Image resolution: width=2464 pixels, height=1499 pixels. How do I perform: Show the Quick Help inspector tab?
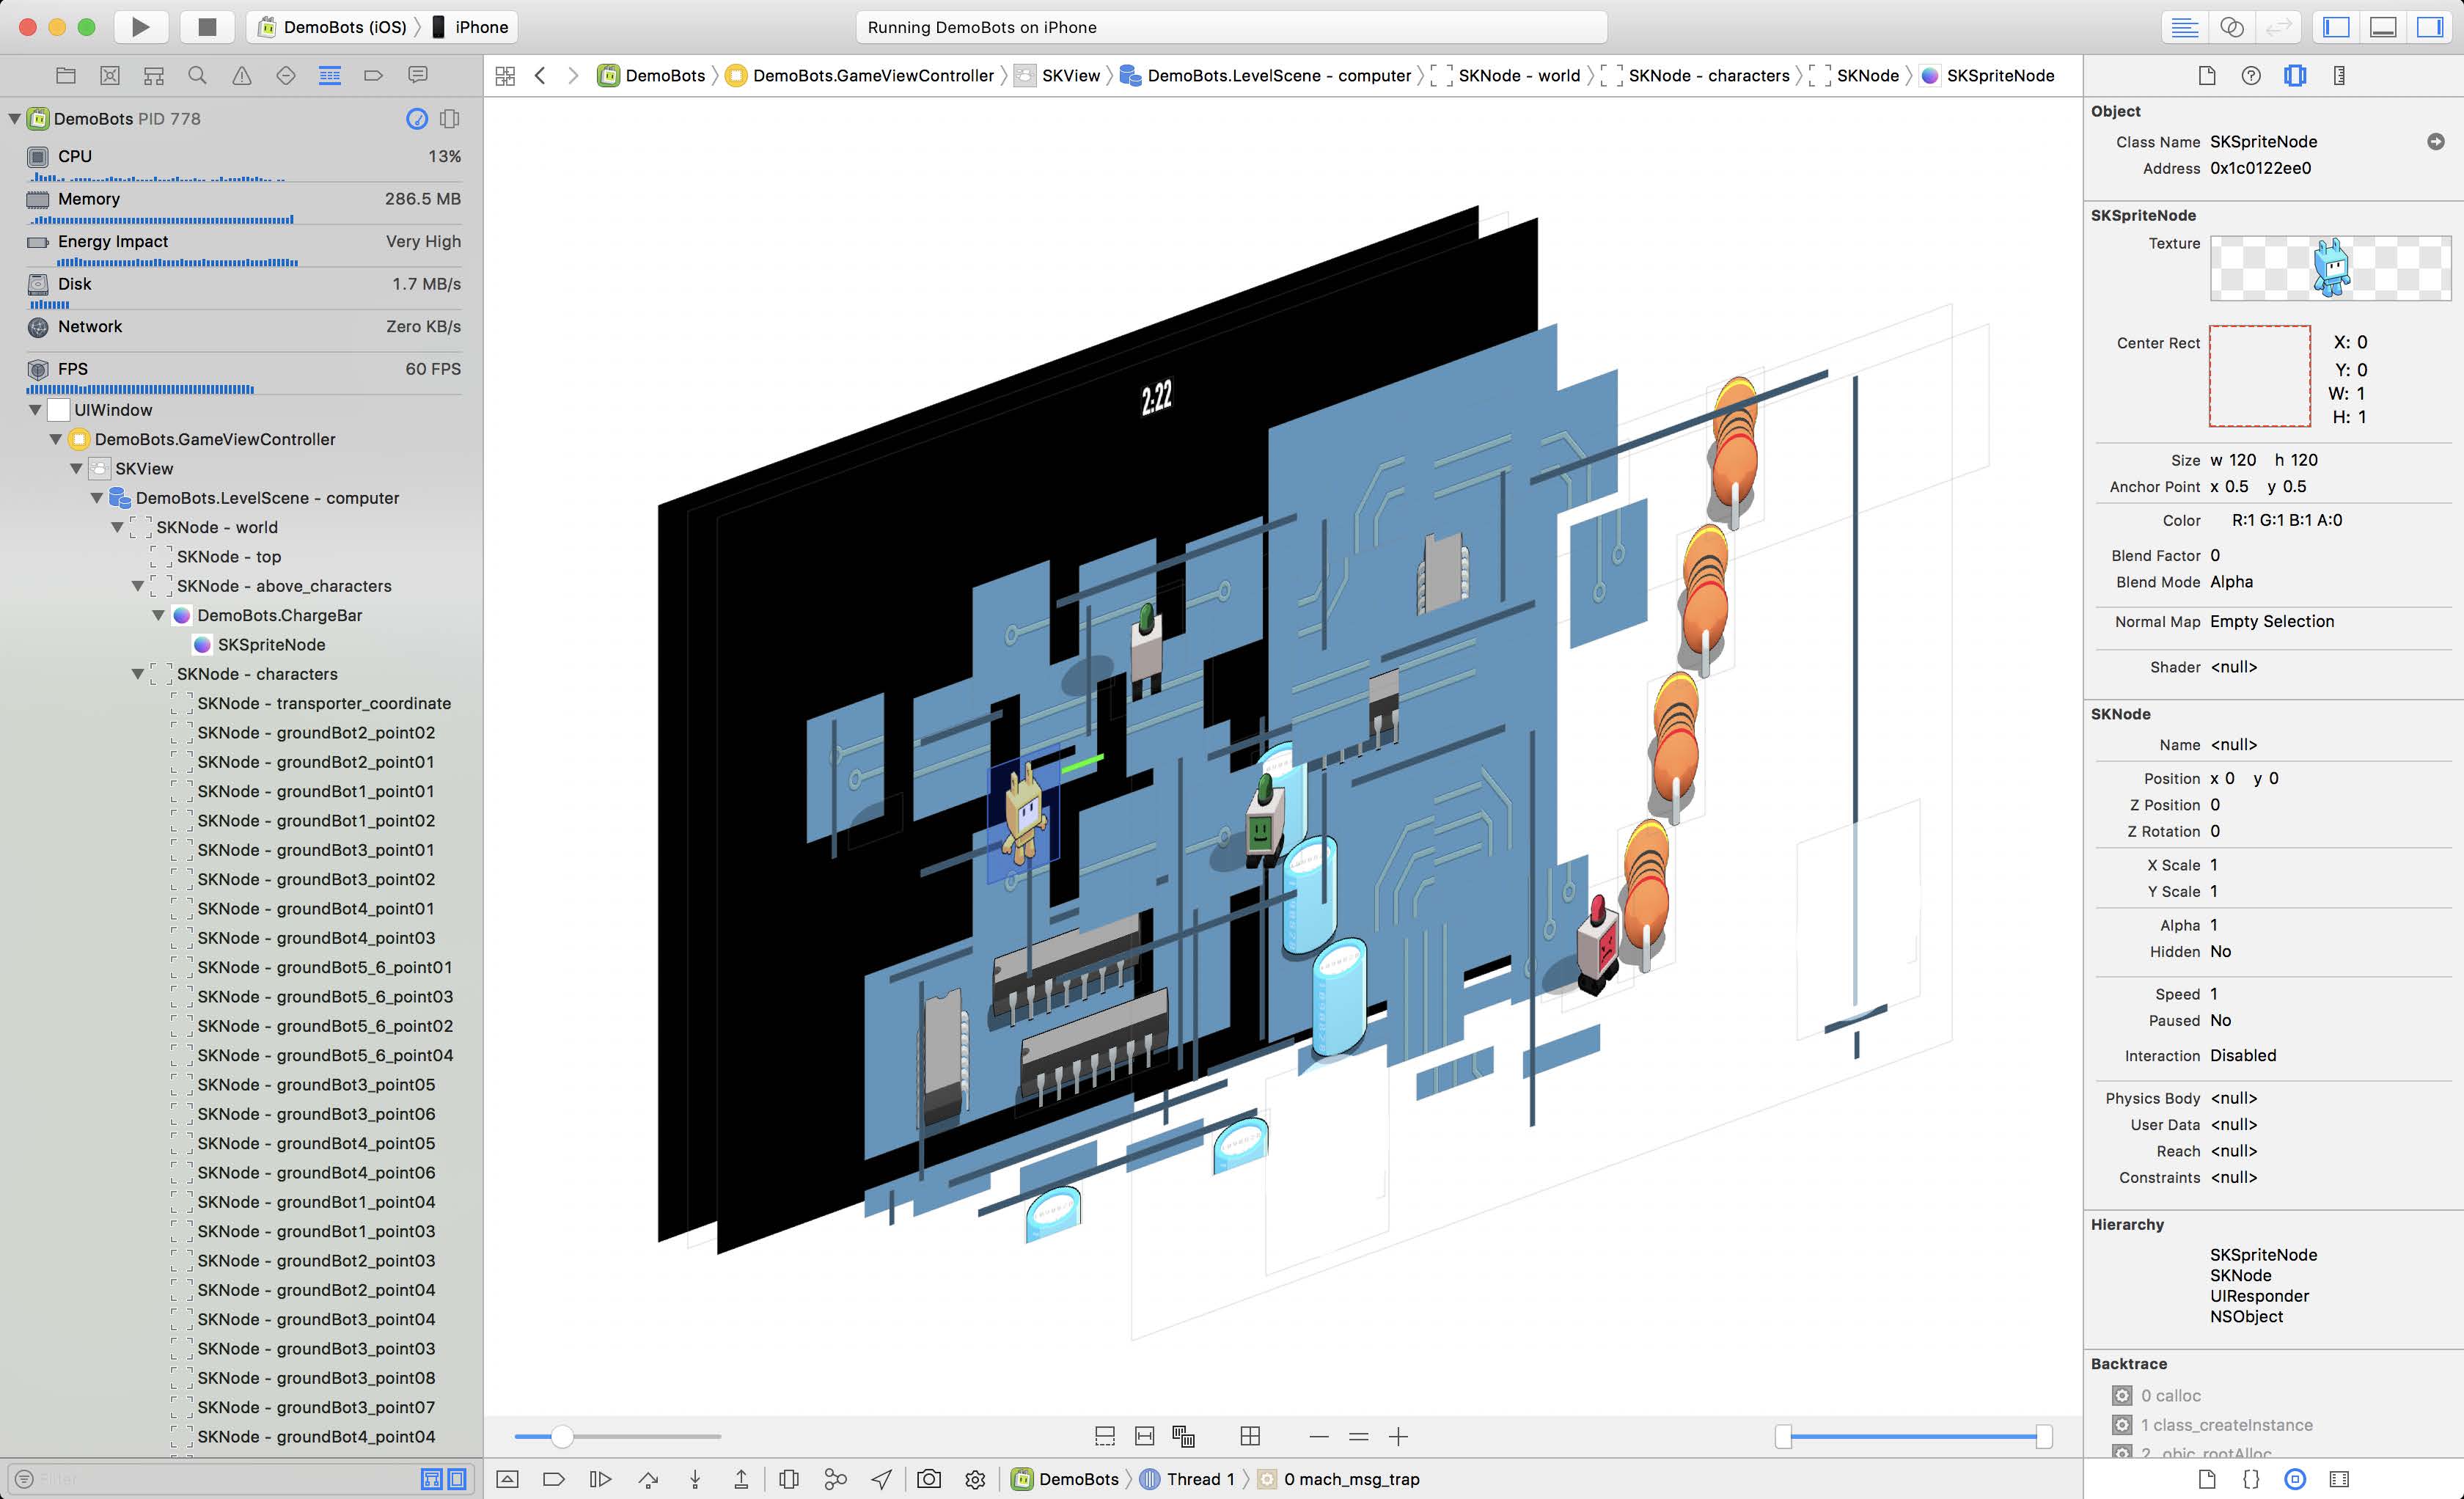click(x=2251, y=76)
